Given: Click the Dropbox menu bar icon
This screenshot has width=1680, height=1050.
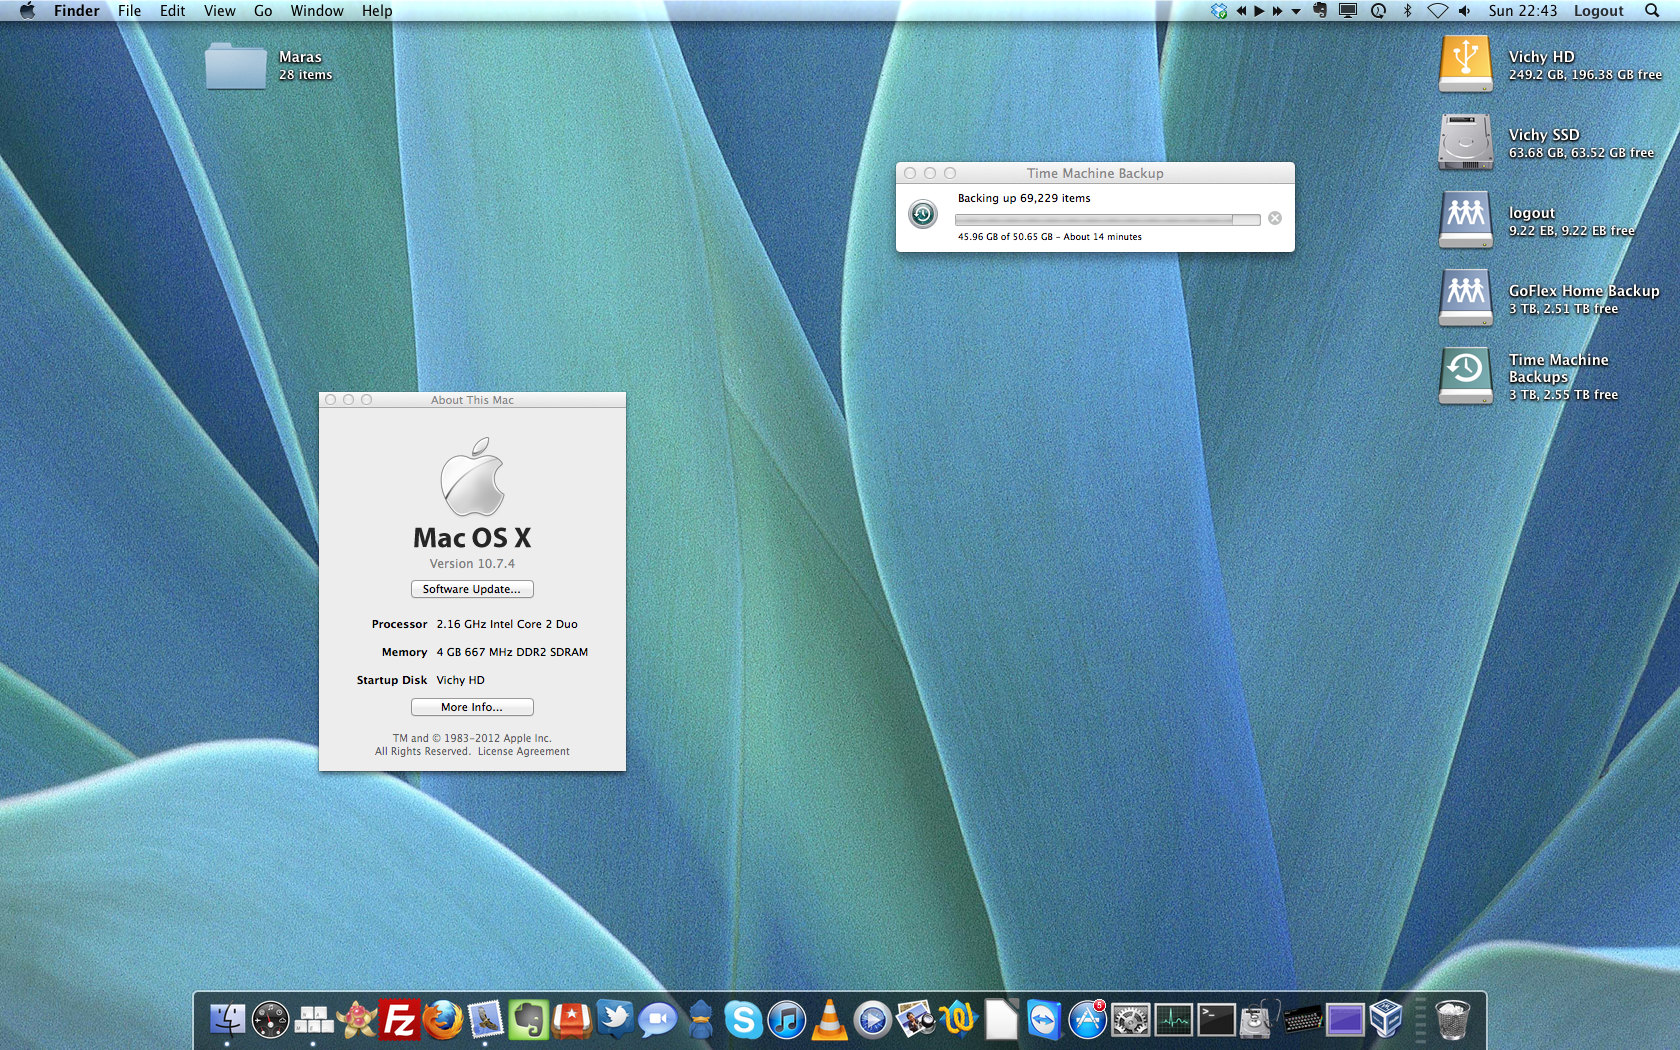Looking at the screenshot, I should point(1218,11).
